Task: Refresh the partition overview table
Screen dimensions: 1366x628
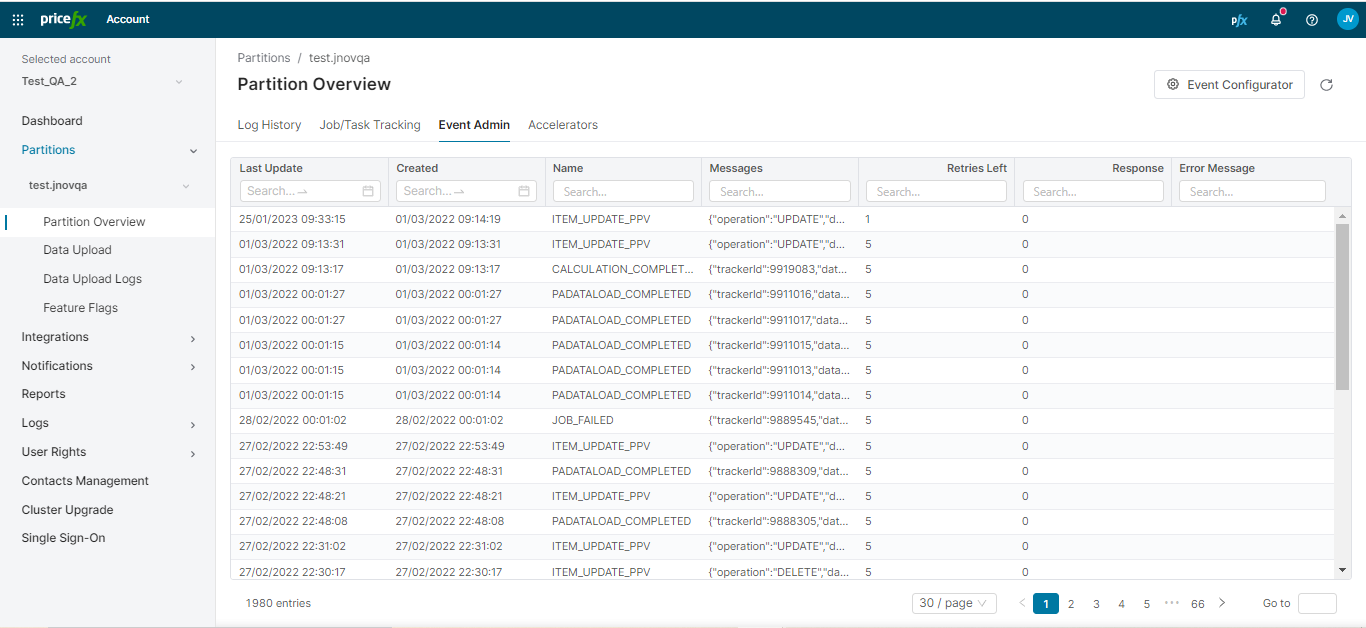Action: [x=1326, y=85]
